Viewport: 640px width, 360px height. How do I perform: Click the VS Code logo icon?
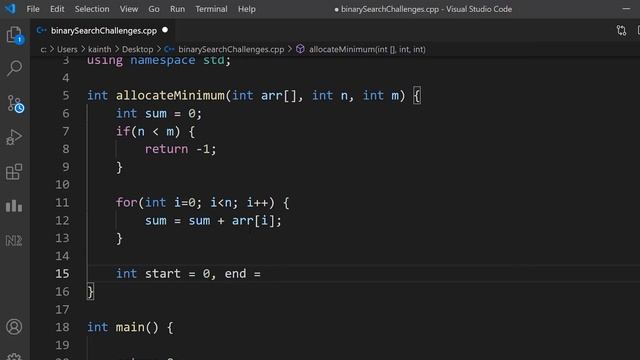click(x=10, y=9)
